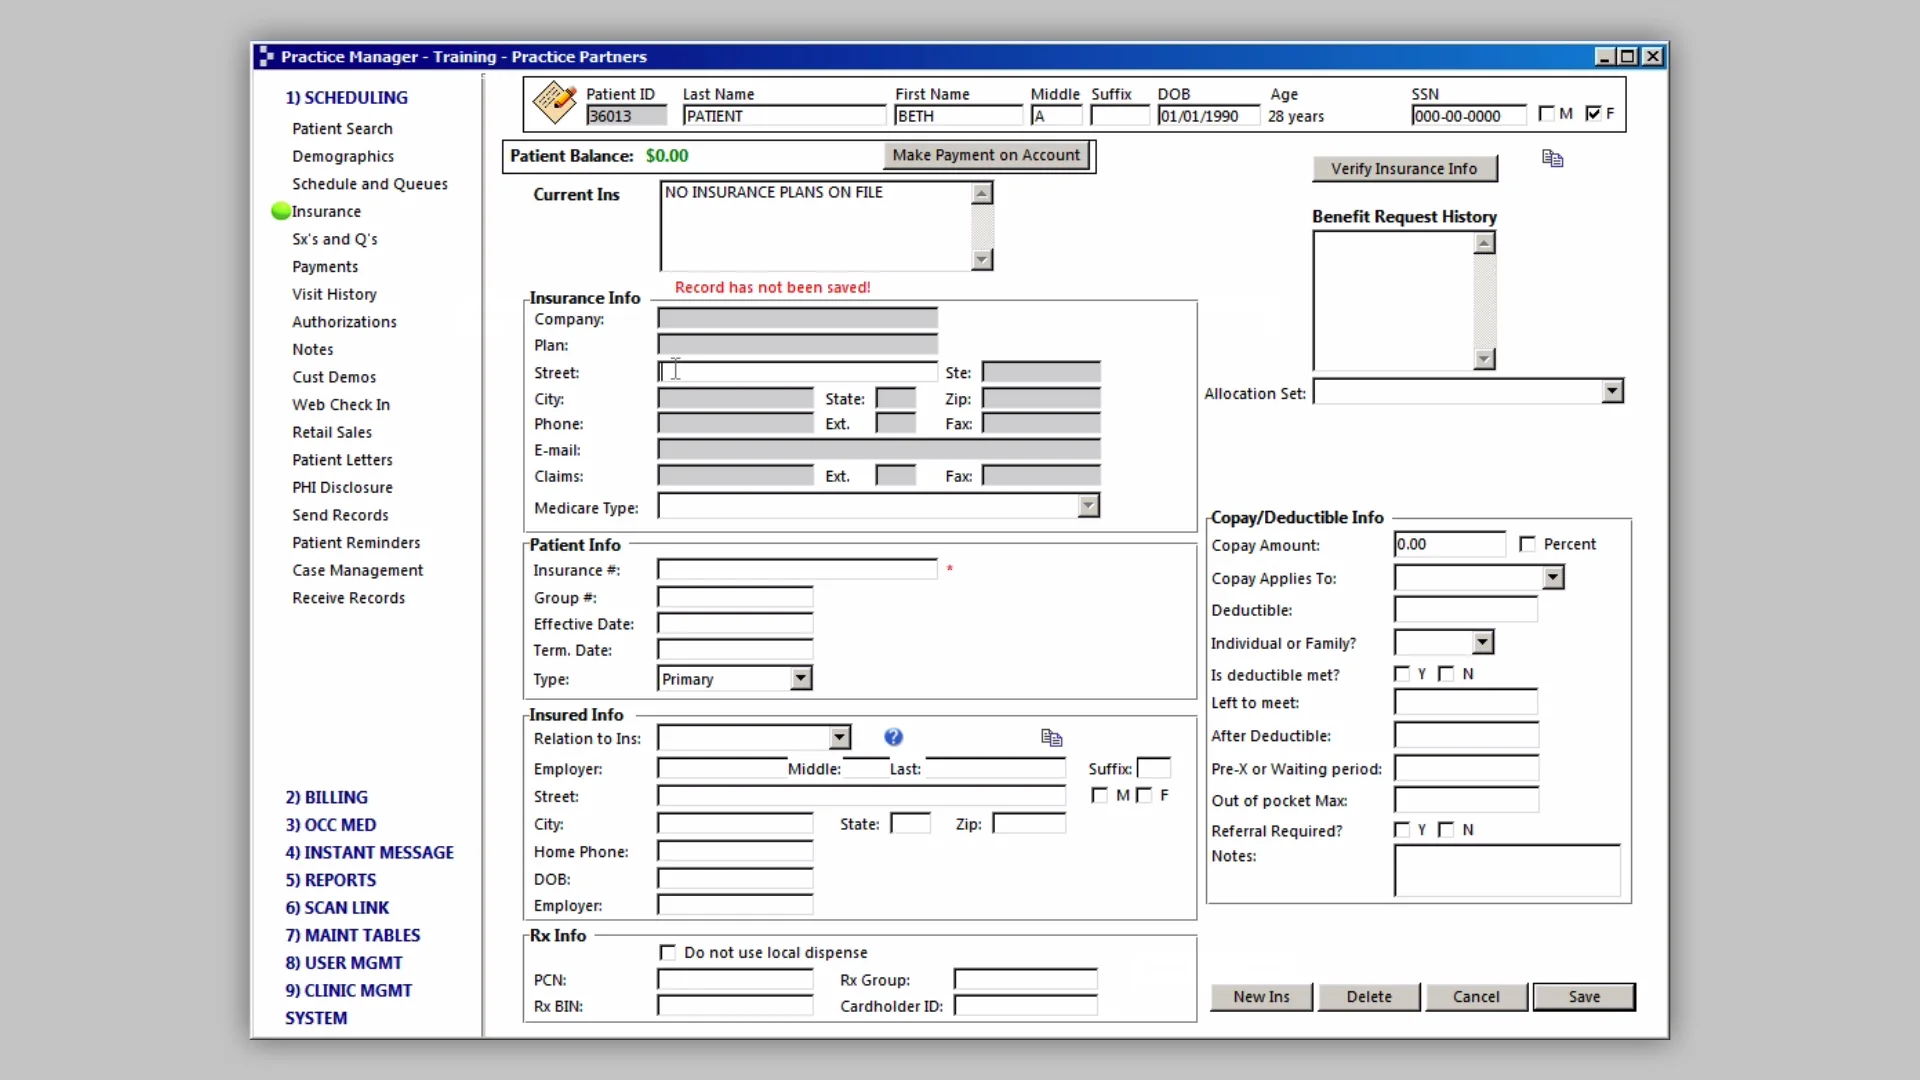Click the copy icon in Insured Info
Viewport: 1920px width, 1080px height.
click(1051, 738)
